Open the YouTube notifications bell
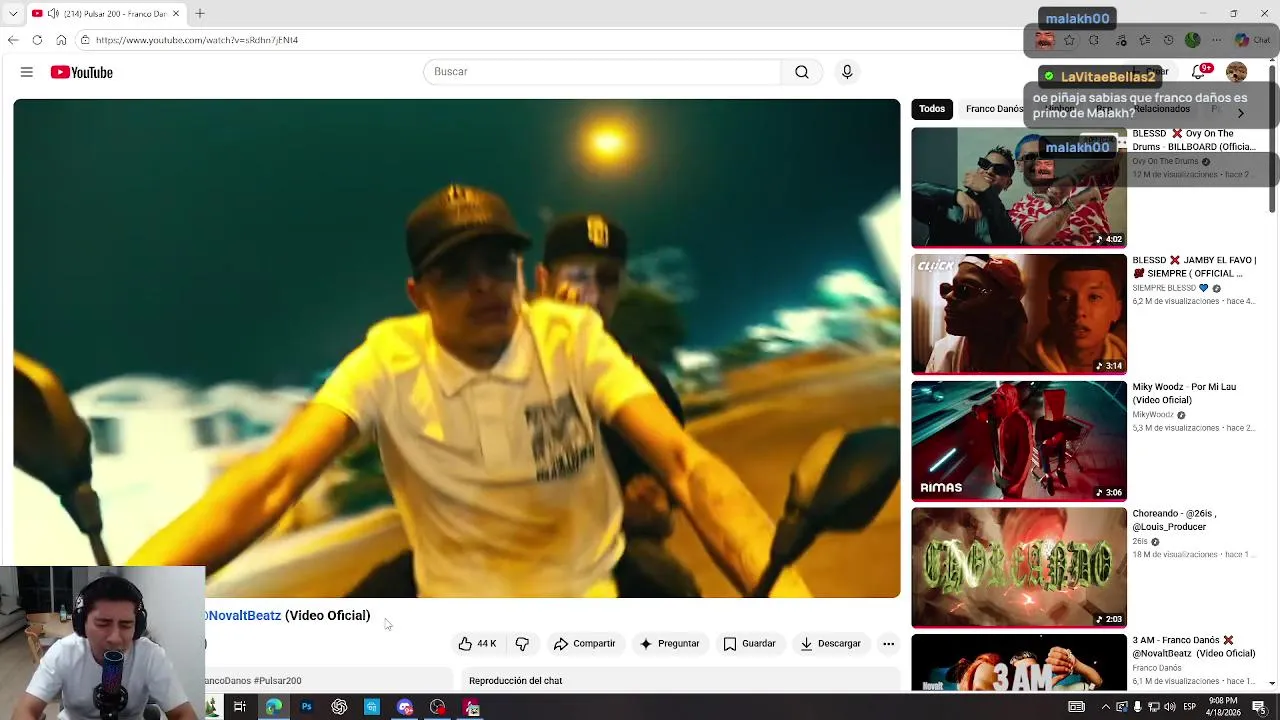Screen dimensions: 1280x720 [1199, 72]
